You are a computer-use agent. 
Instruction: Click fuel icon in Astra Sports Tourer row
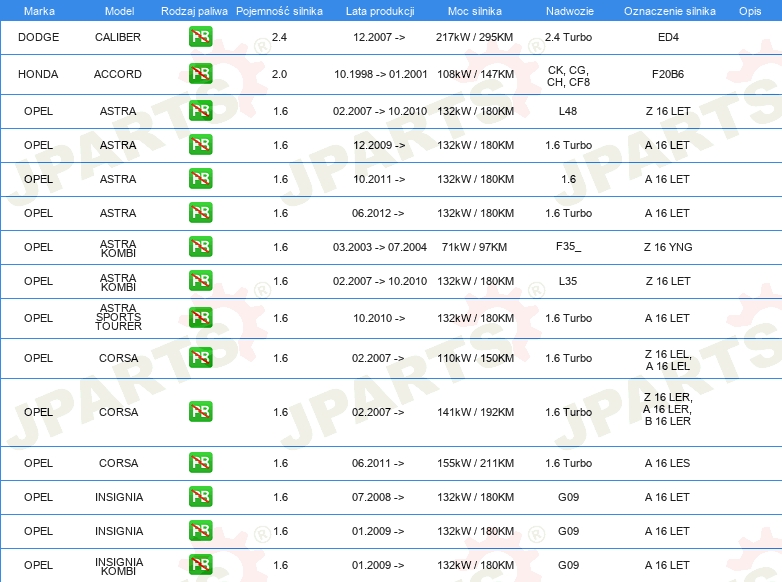coord(200,318)
